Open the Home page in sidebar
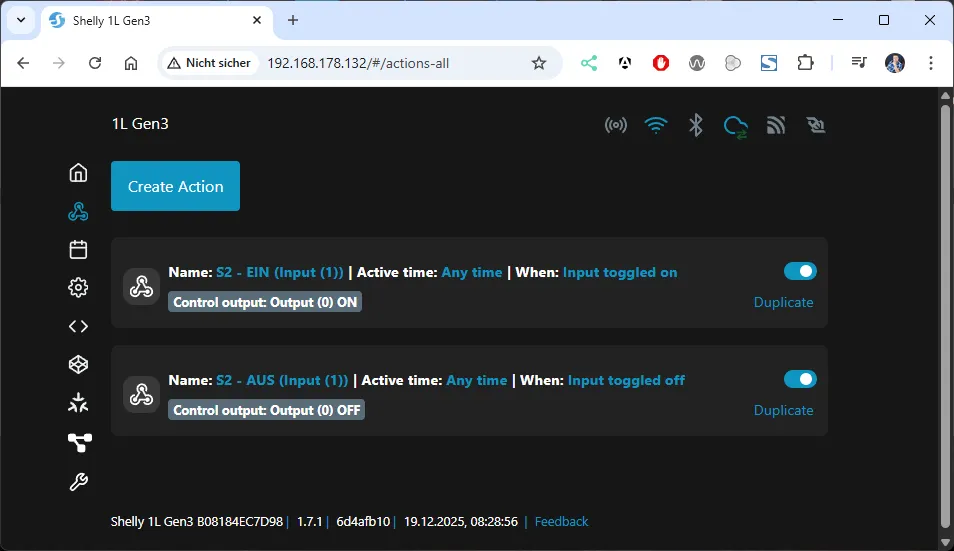954x551 pixels. coord(78,173)
